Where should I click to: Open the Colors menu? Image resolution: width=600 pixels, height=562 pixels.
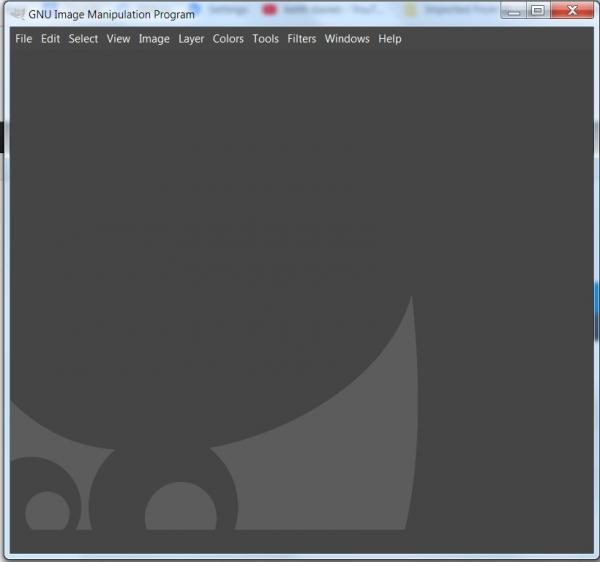(228, 39)
